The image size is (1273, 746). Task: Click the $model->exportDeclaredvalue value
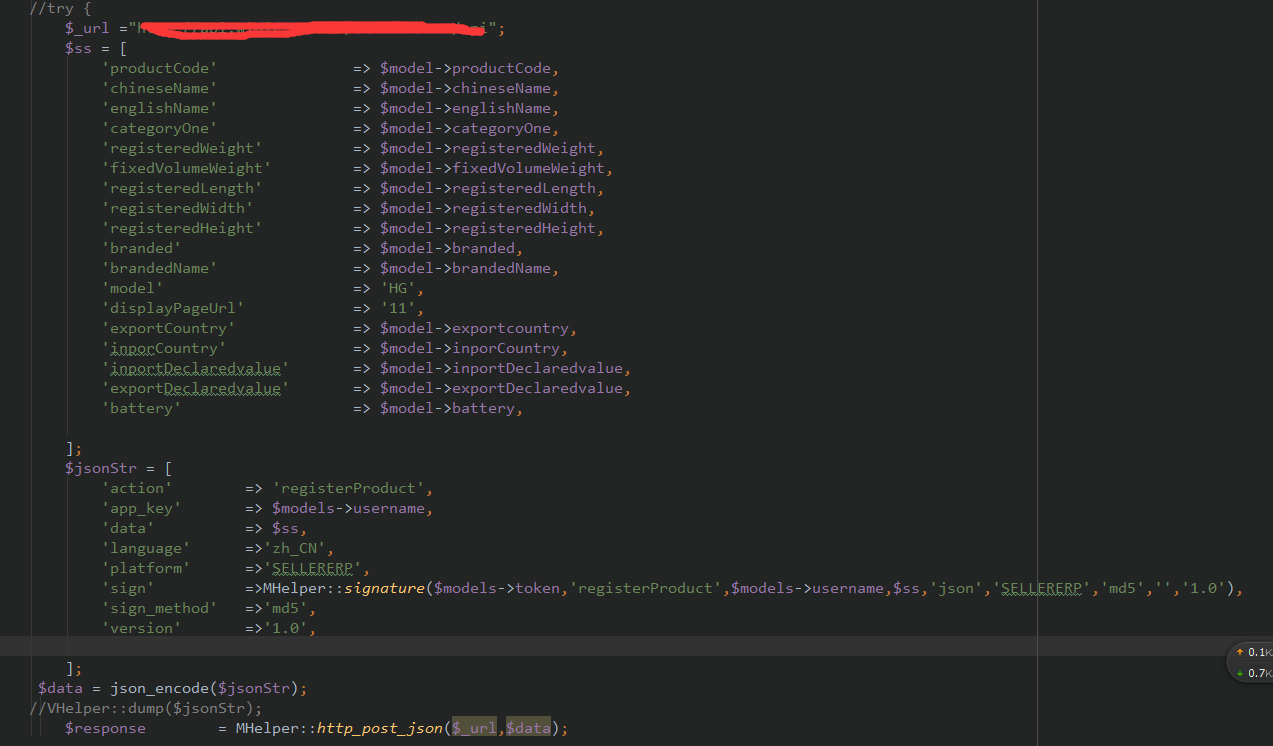501,388
